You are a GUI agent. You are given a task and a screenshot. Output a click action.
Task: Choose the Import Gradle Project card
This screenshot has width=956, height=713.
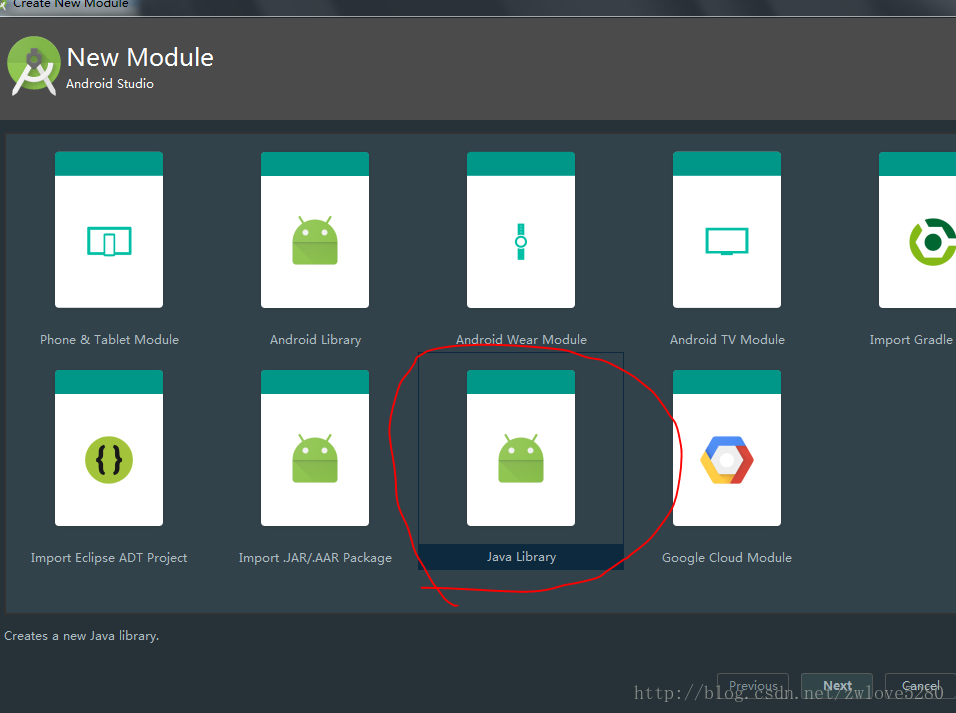(x=918, y=229)
